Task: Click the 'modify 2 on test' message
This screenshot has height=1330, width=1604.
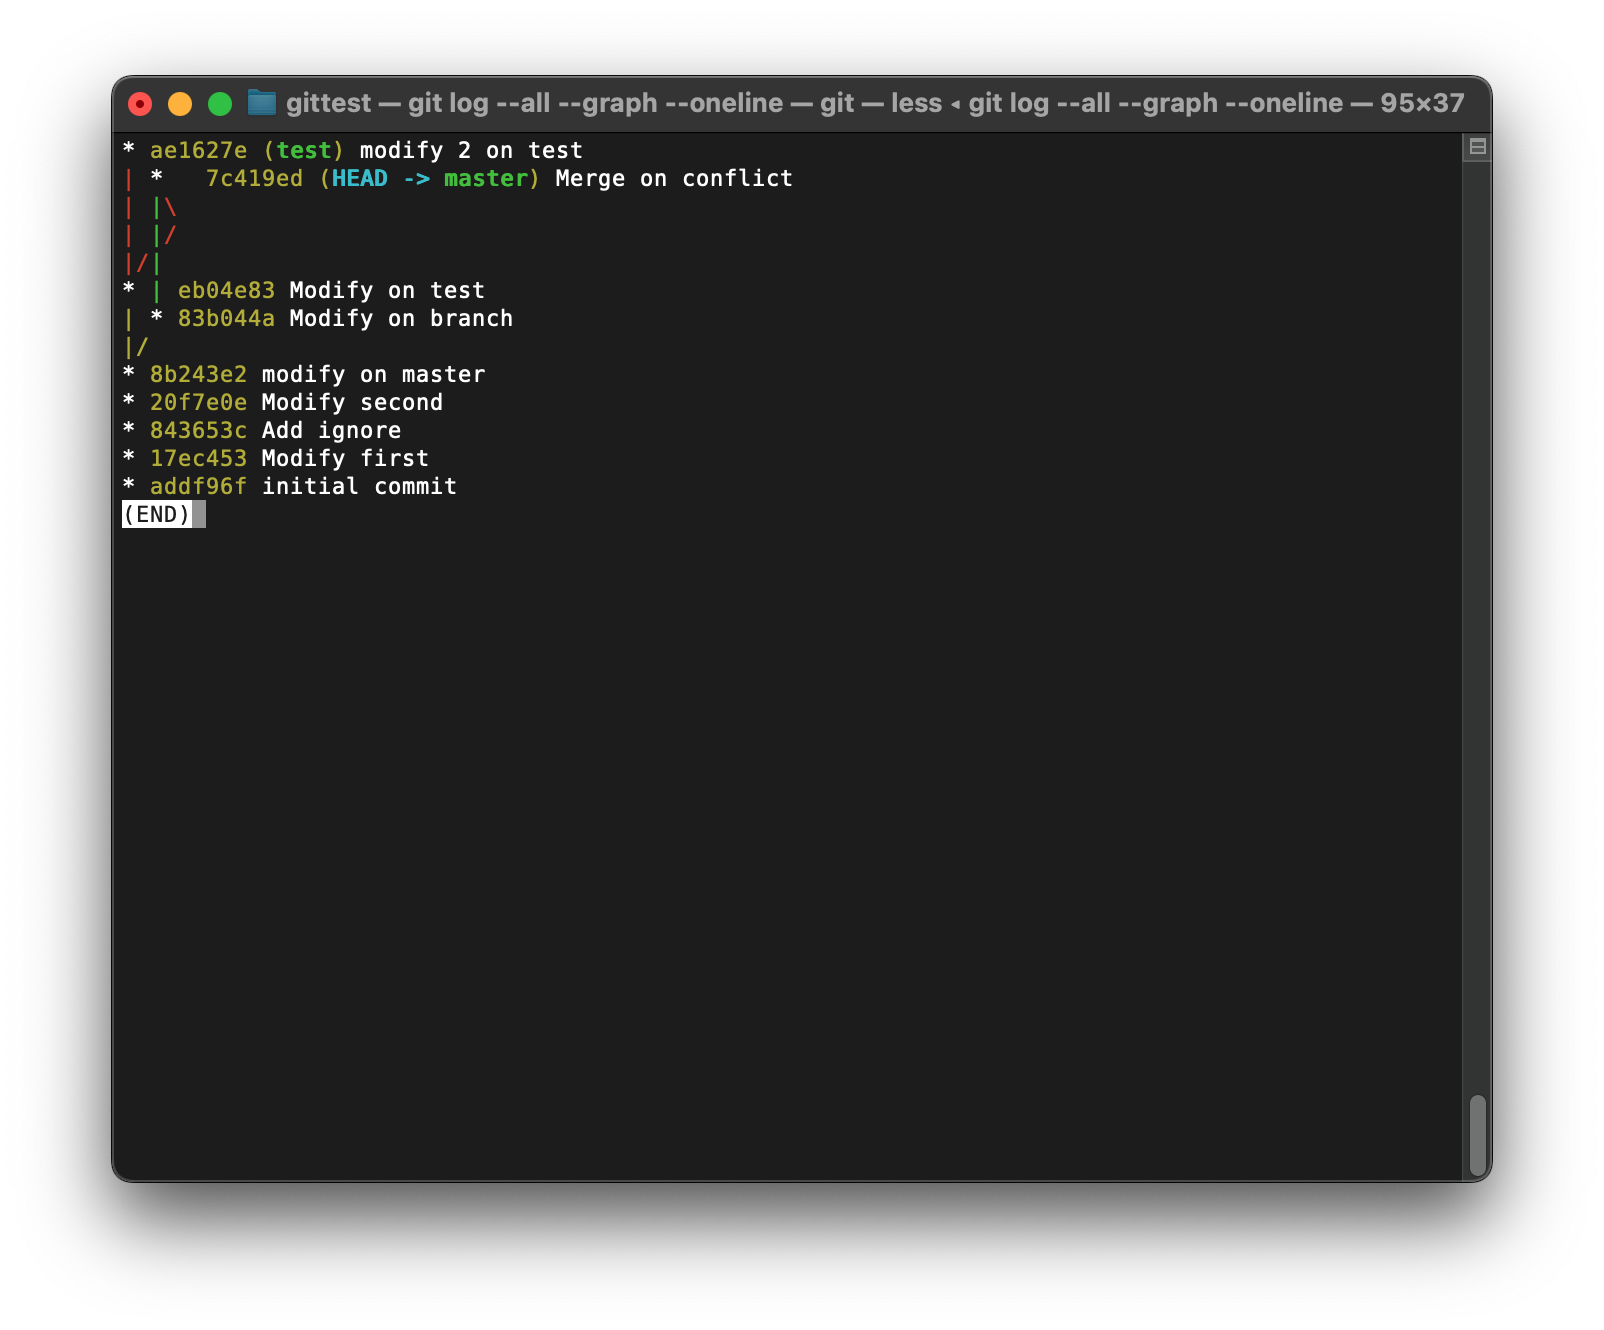Action: (471, 150)
